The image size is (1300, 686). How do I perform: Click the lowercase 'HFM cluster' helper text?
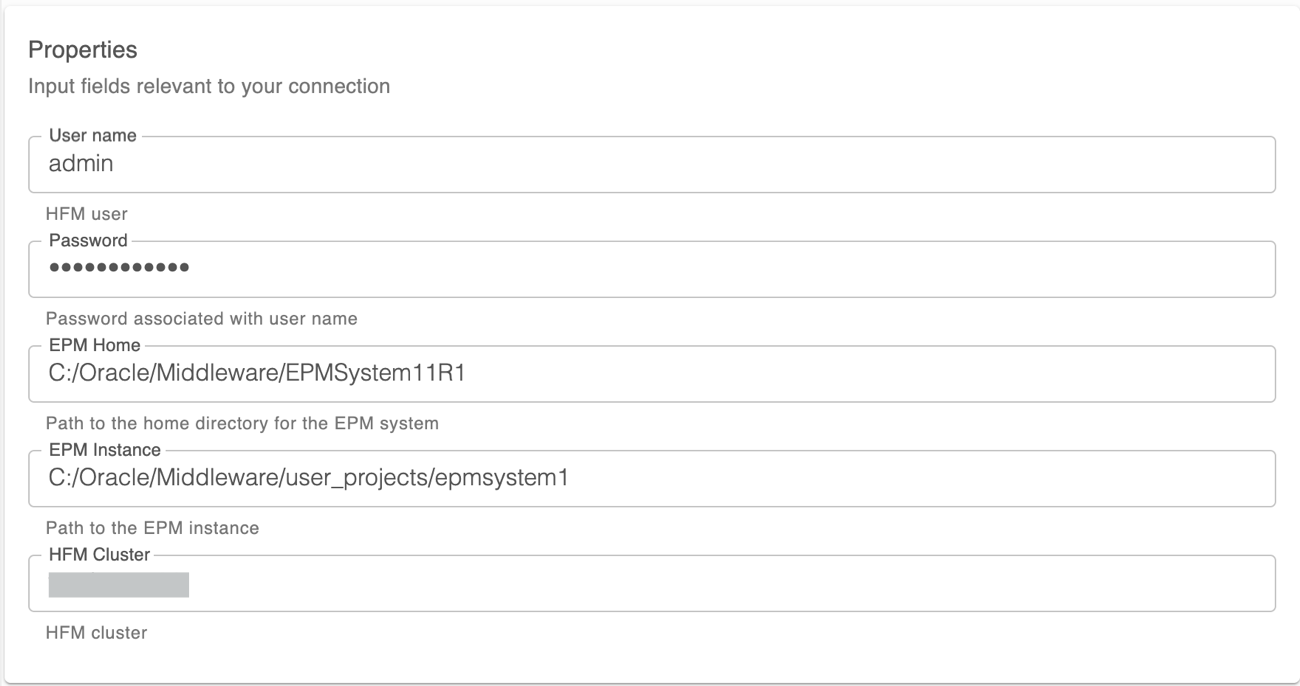click(x=97, y=633)
